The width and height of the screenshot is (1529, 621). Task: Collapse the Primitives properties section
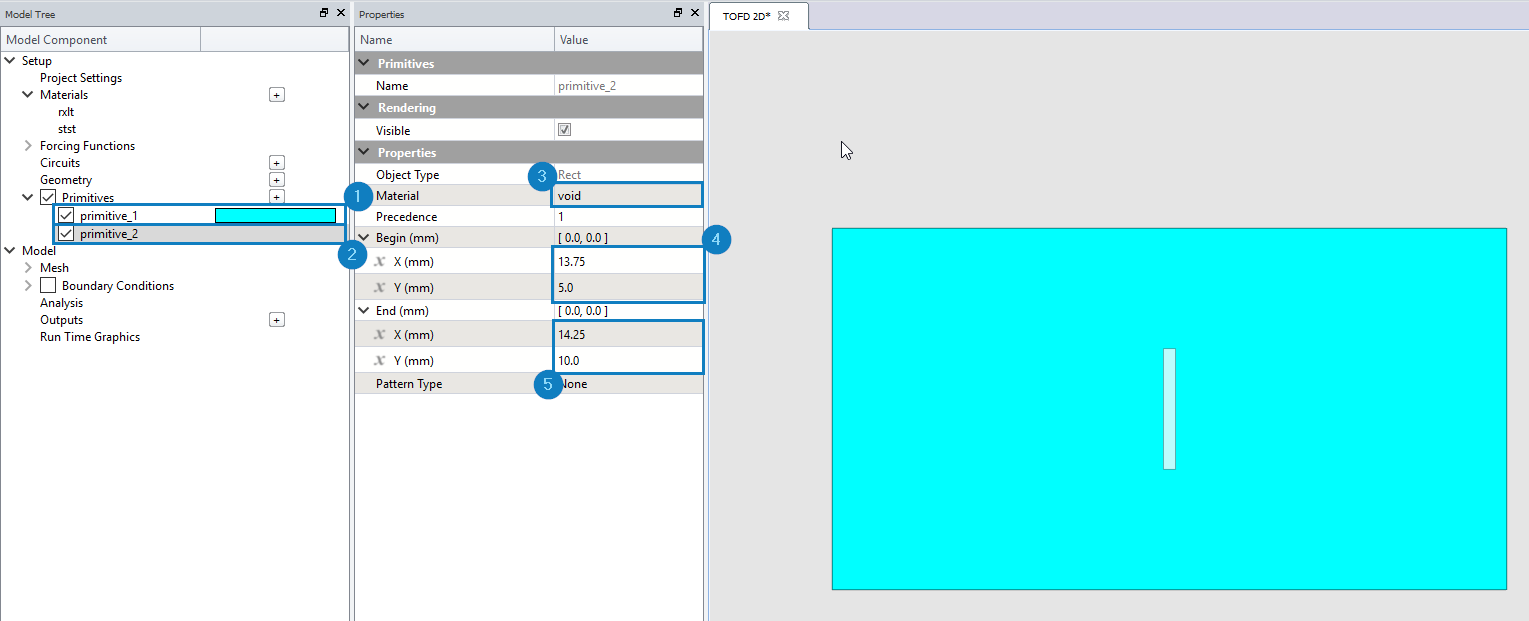pos(364,64)
